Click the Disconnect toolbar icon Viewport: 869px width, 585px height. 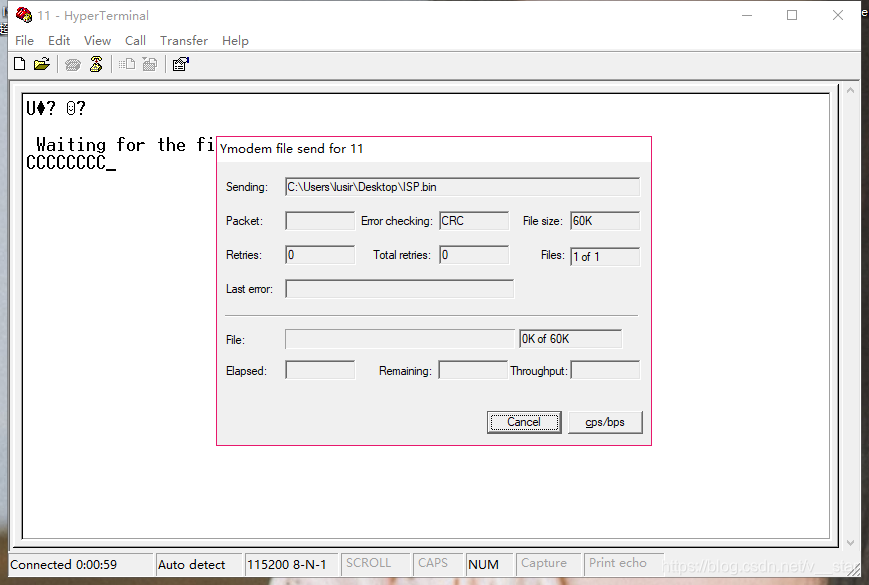(x=96, y=64)
